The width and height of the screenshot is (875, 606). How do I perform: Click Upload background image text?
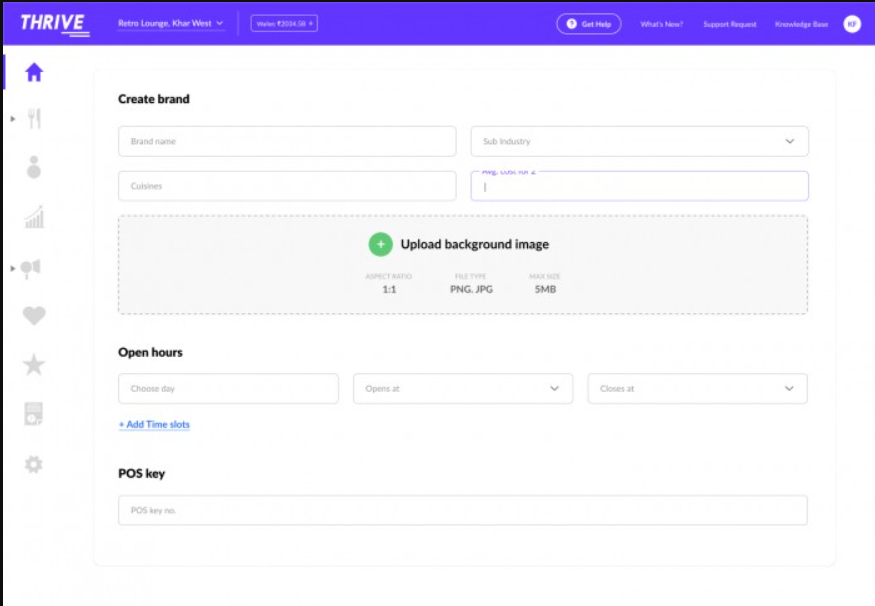pos(475,244)
